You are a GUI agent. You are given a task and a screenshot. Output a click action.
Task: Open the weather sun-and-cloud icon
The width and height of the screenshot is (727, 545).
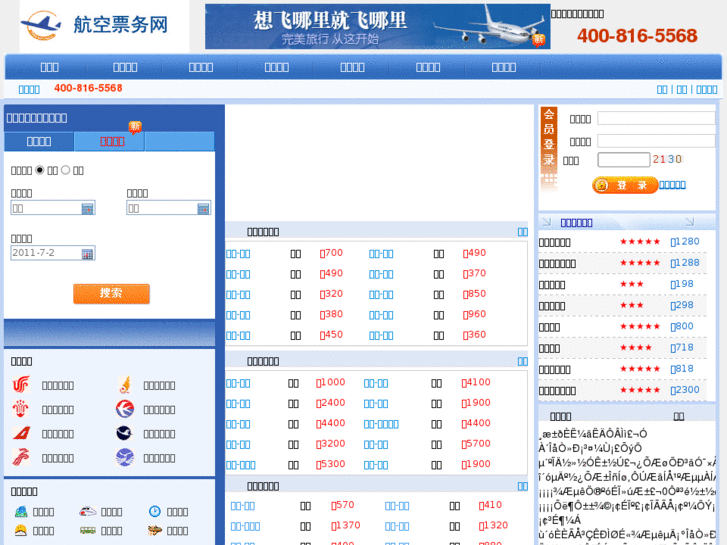pyautogui.click(x=21, y=530)
